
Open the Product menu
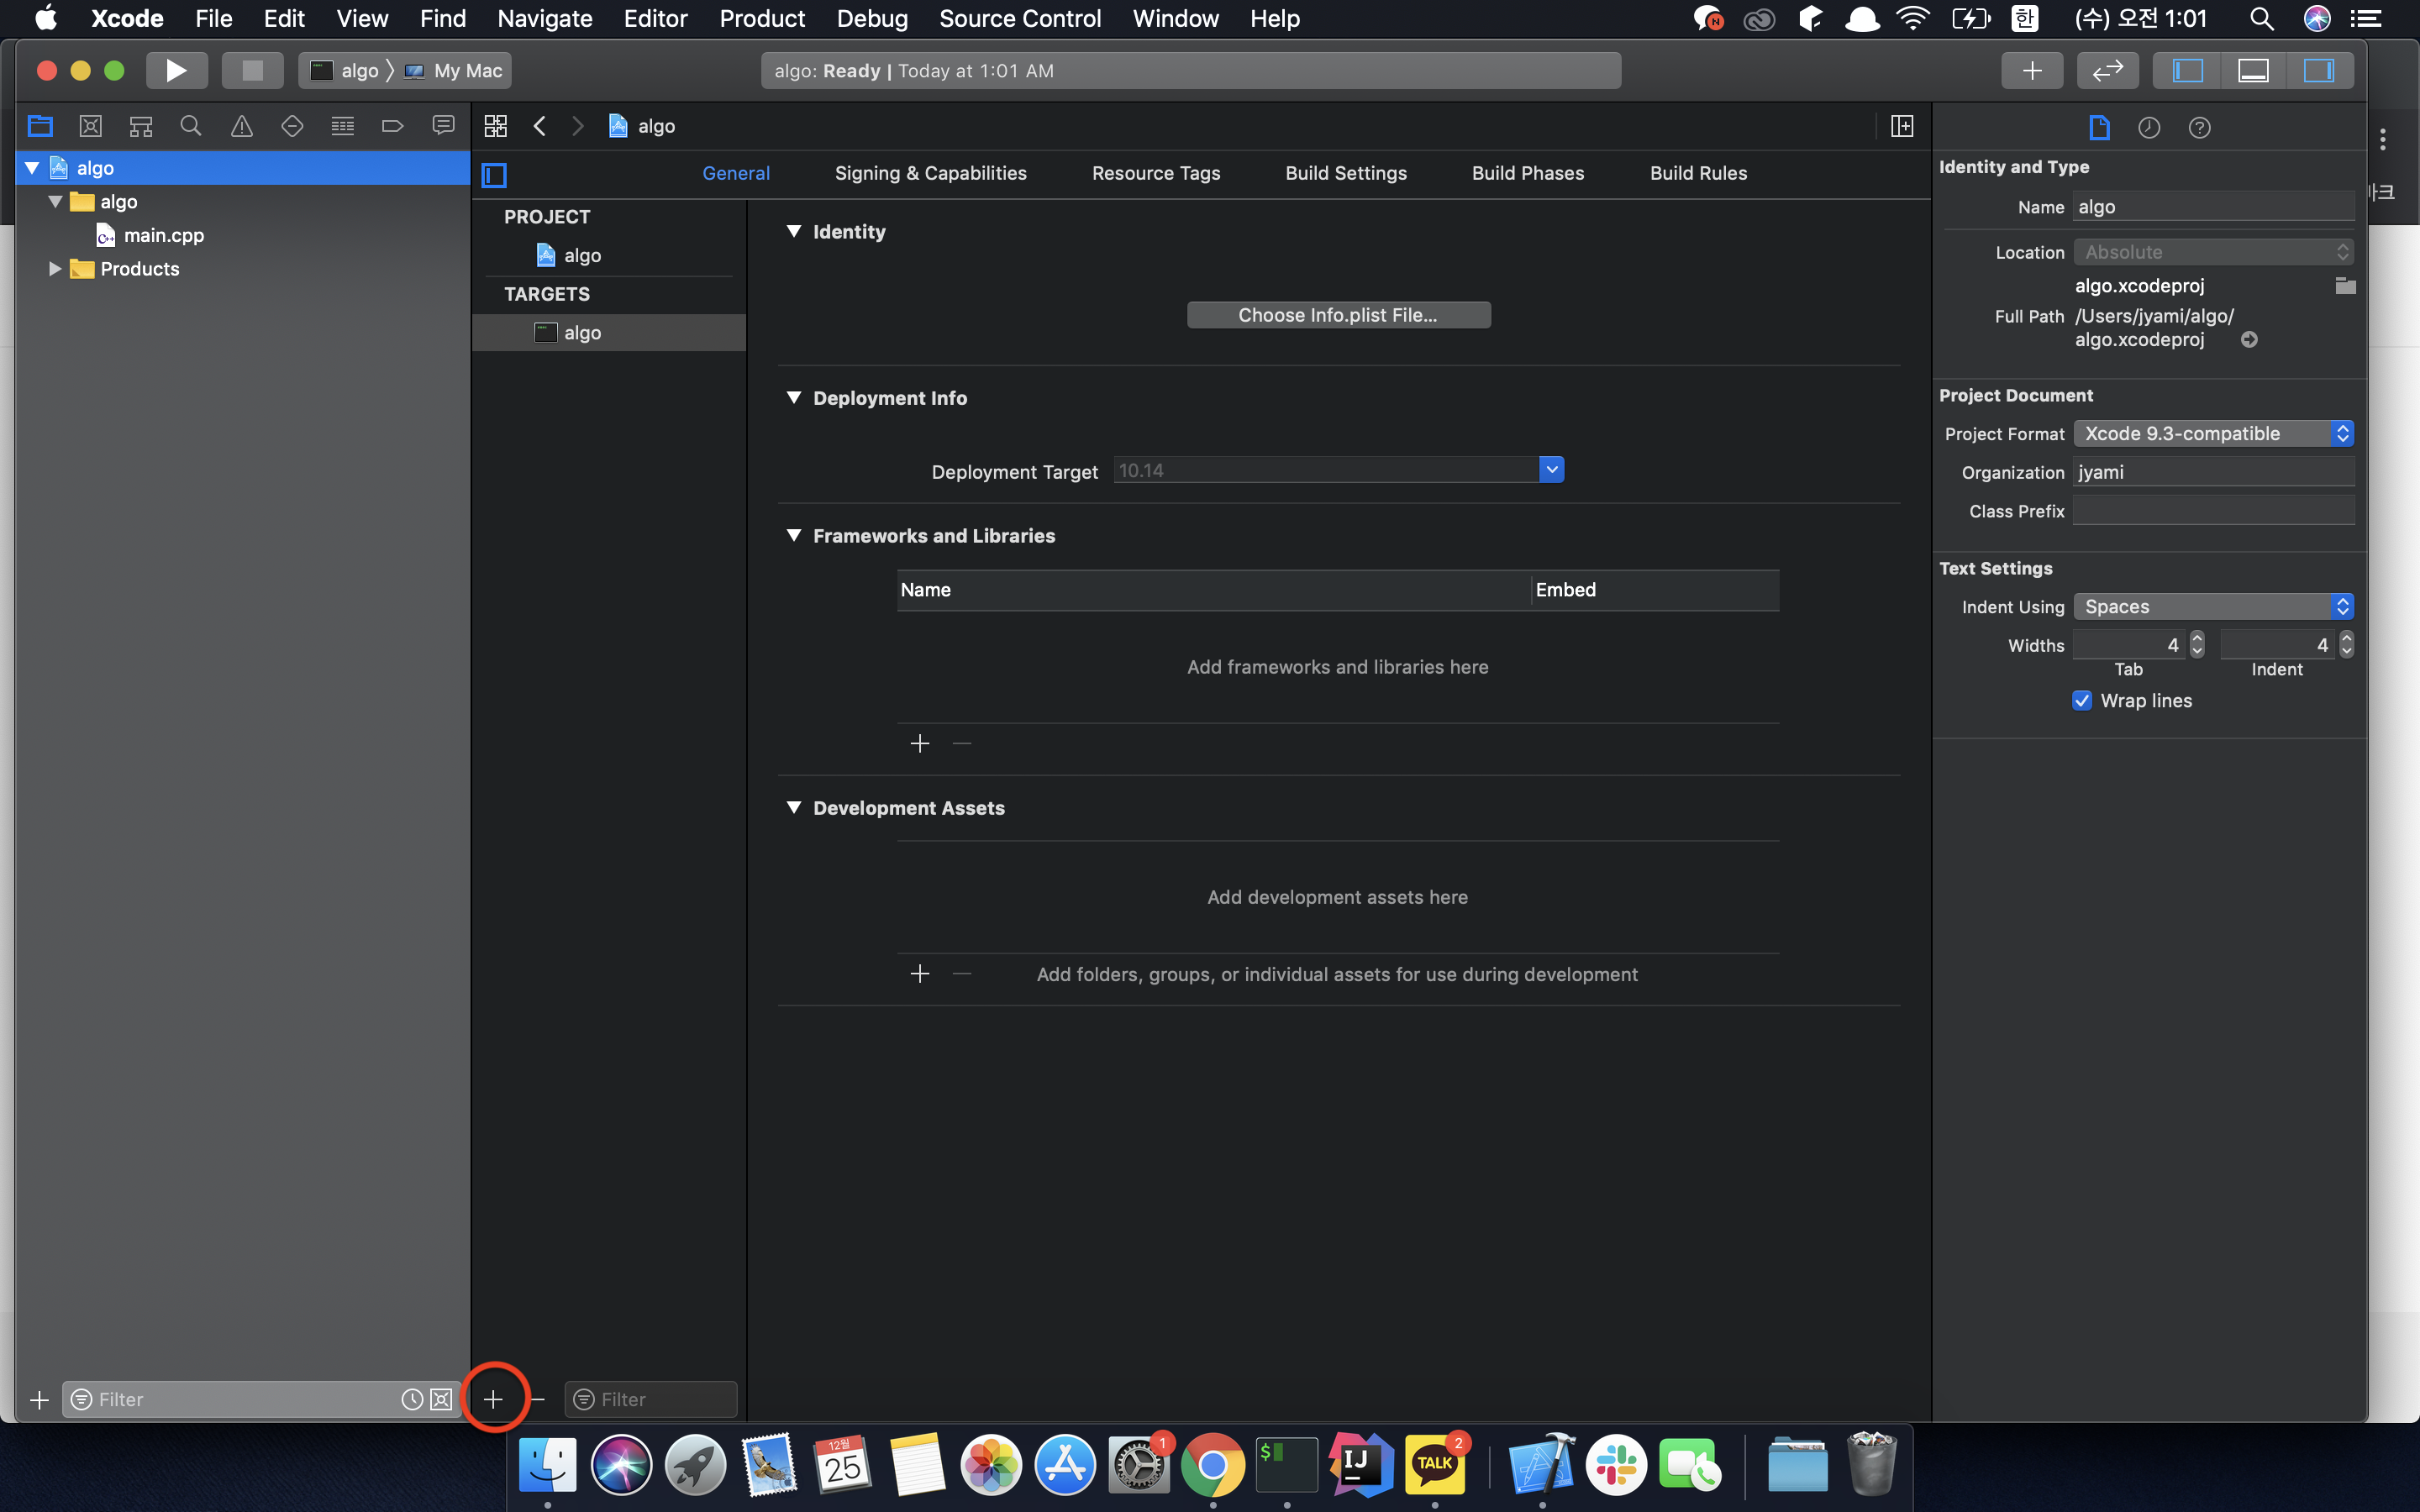(761, 18)
